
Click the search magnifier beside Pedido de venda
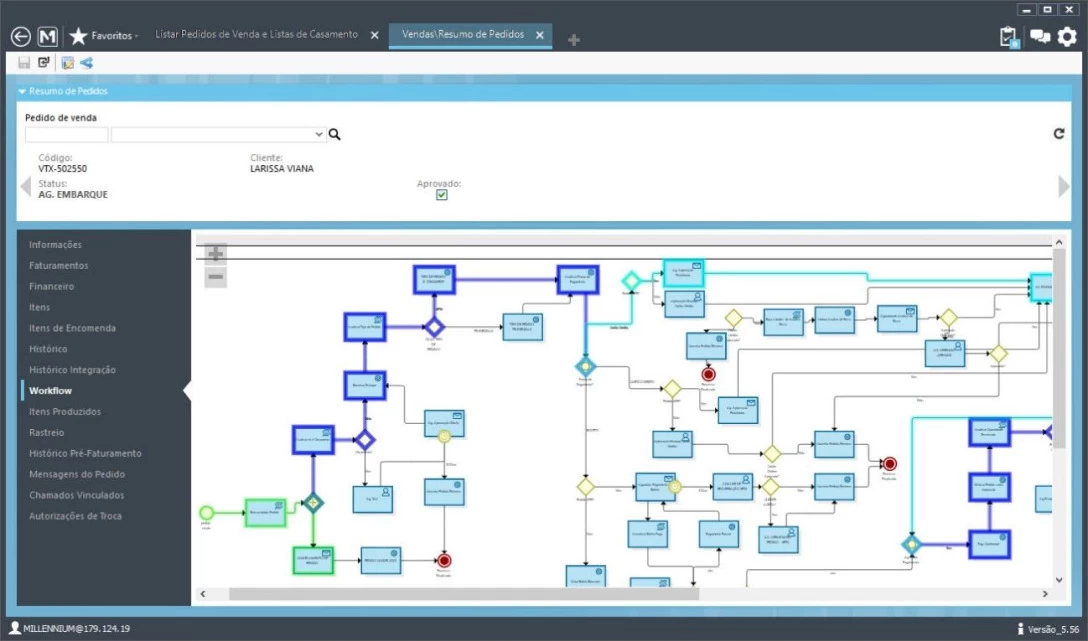coord(335,134)
